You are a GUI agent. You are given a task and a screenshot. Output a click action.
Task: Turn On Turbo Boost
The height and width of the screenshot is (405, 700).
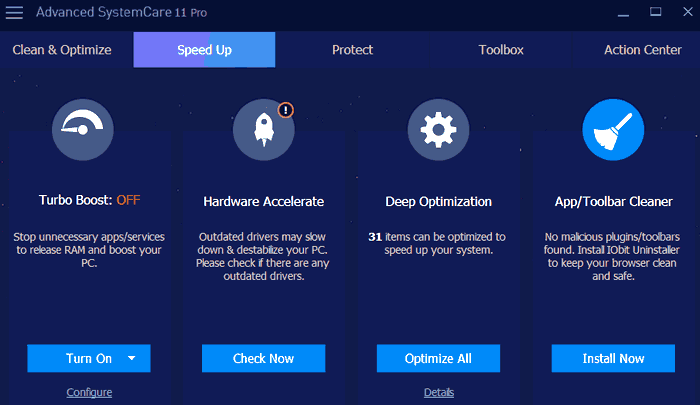[x=89, y=358]
